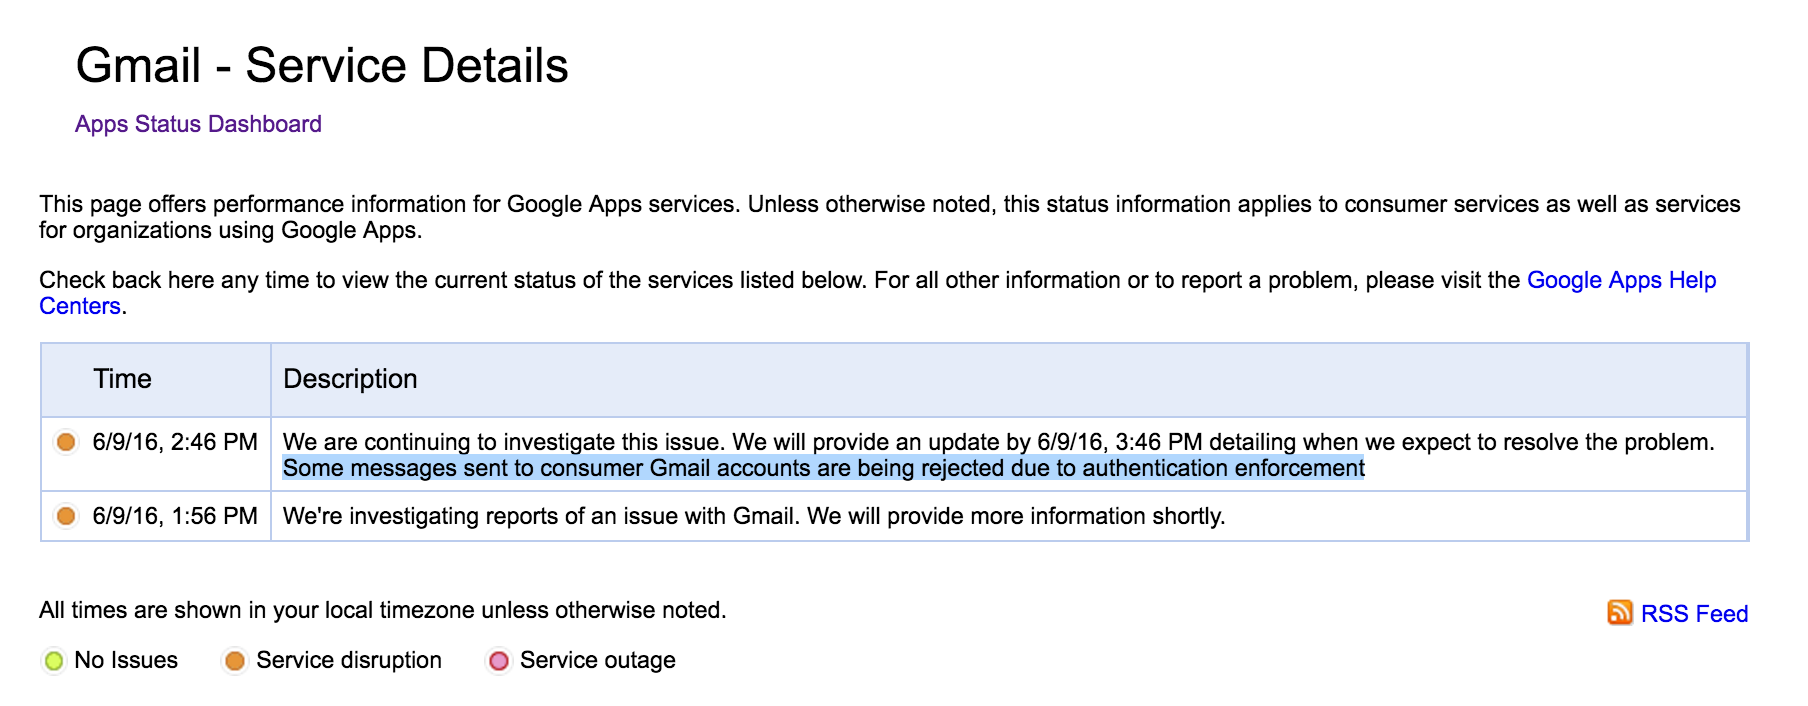Click the "Service disruption" legend label

point(348,660)
